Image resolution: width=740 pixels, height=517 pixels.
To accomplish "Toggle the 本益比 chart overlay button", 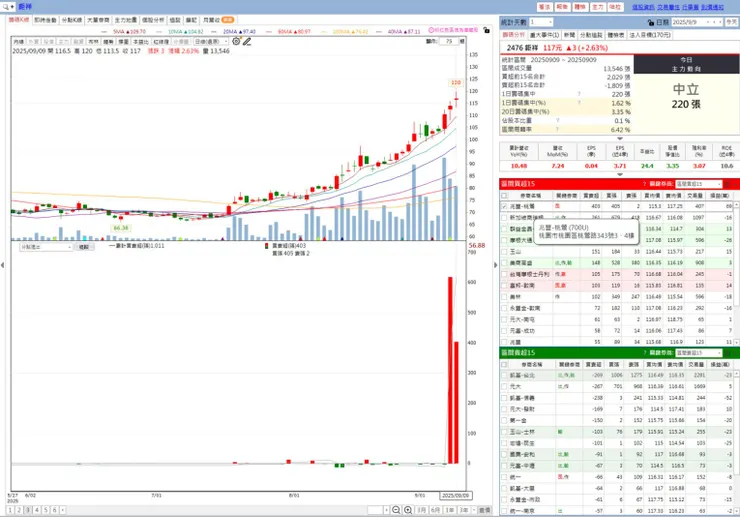I will point(139,42).
